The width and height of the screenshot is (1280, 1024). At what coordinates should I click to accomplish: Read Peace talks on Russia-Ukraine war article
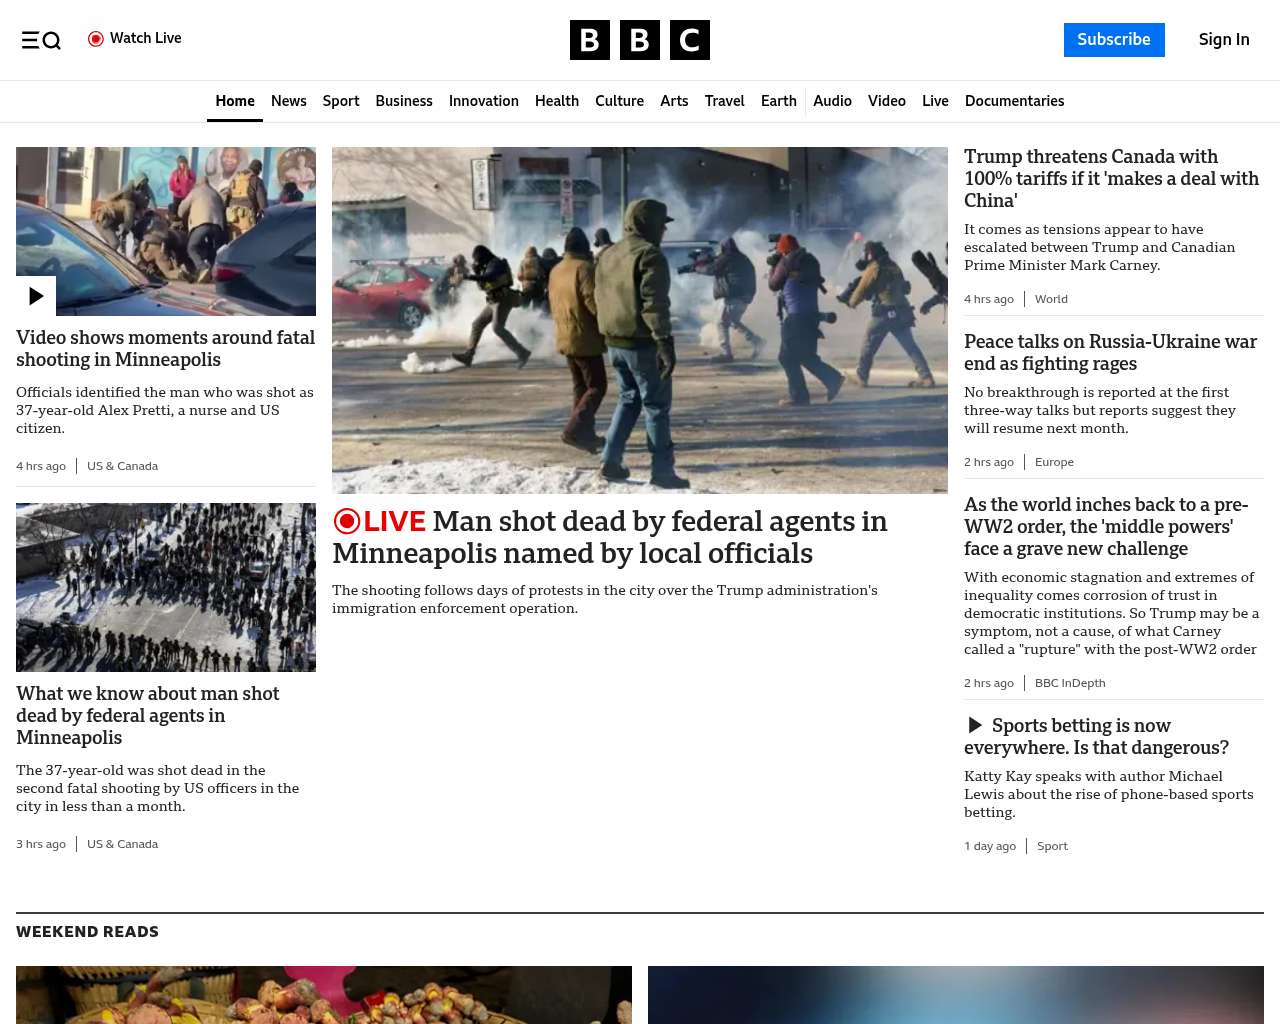pyautogui.click(x=1110, y=352)
